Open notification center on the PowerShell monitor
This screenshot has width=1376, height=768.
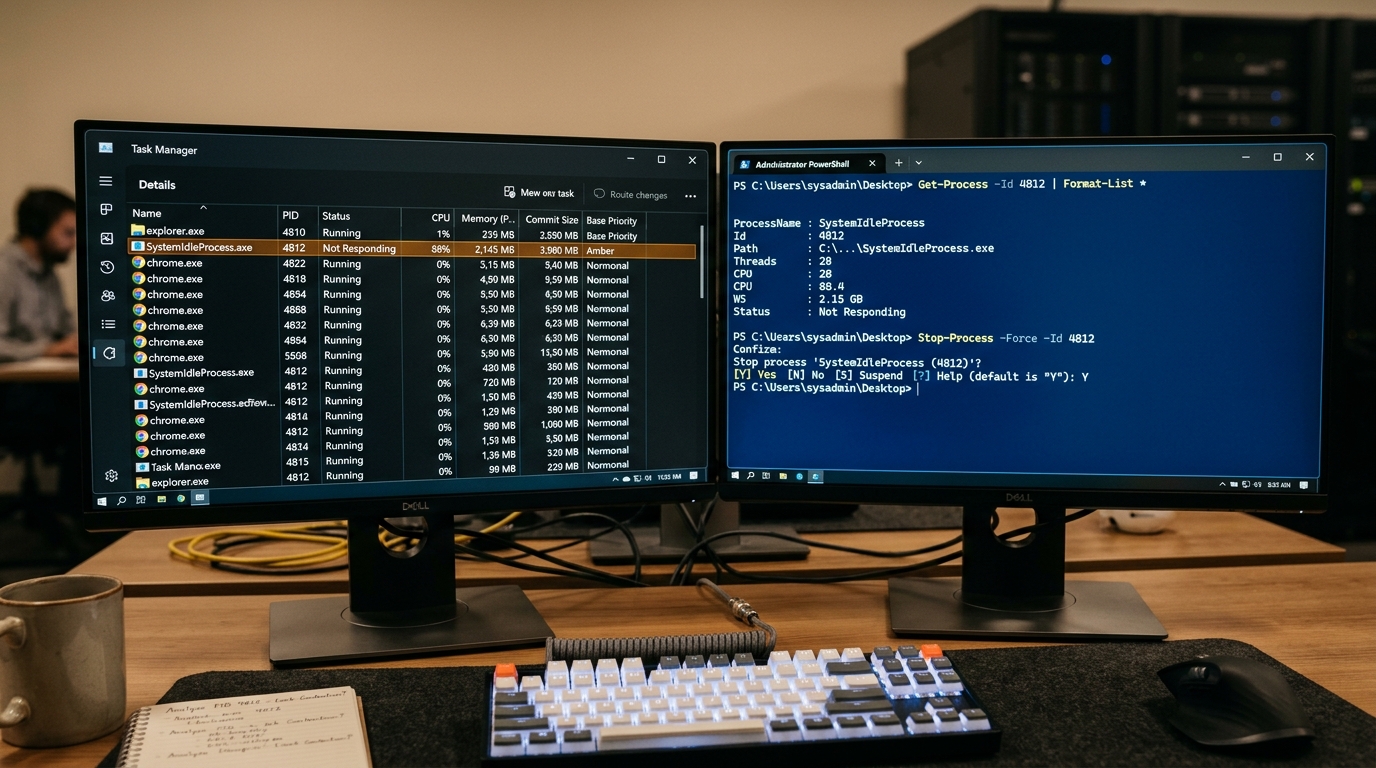point(1303,484)
